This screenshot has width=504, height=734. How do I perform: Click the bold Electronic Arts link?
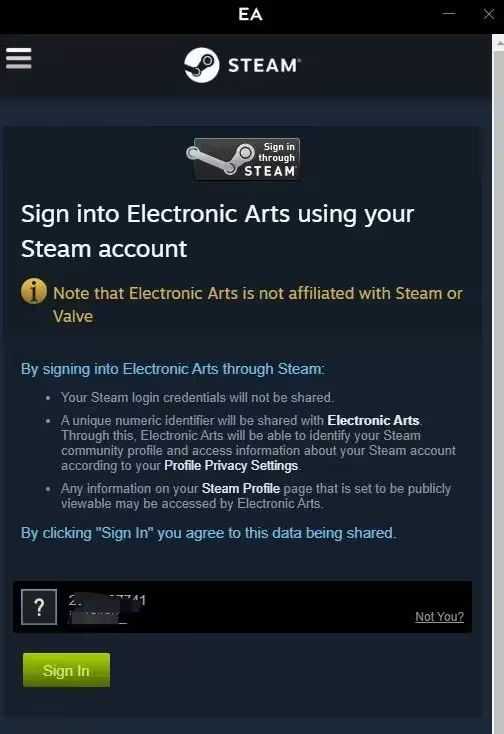pos(373,420)
